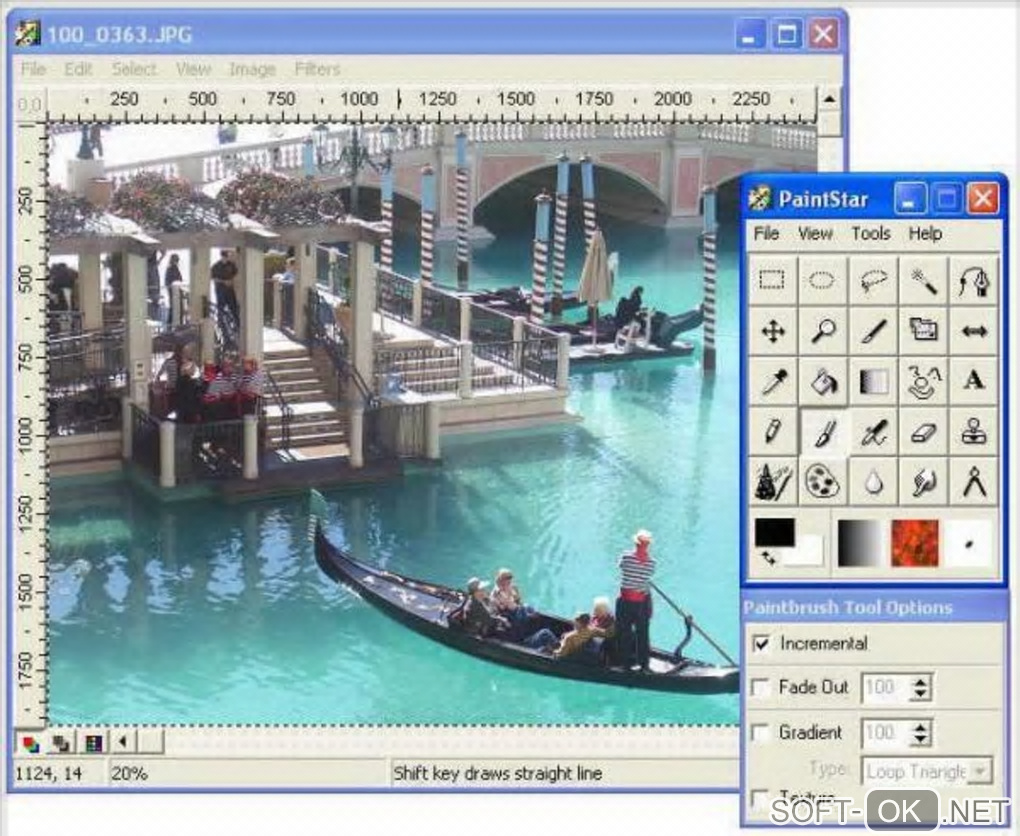
Task: Select the Pencil tool
Action: pyautogui.click(x=772, y=431)
